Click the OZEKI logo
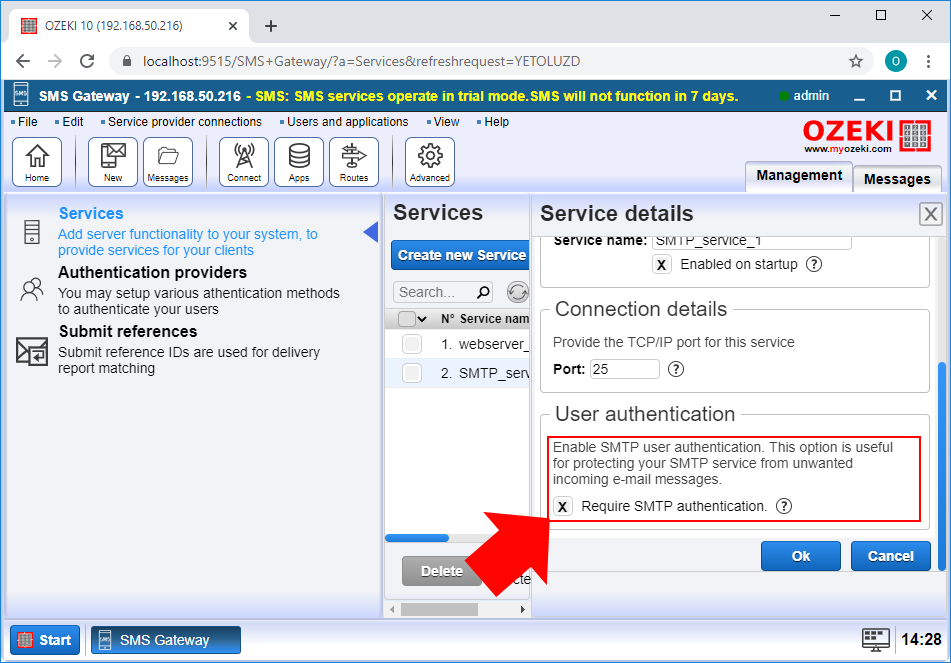951x663 pixels. click(x=867, y=136)
